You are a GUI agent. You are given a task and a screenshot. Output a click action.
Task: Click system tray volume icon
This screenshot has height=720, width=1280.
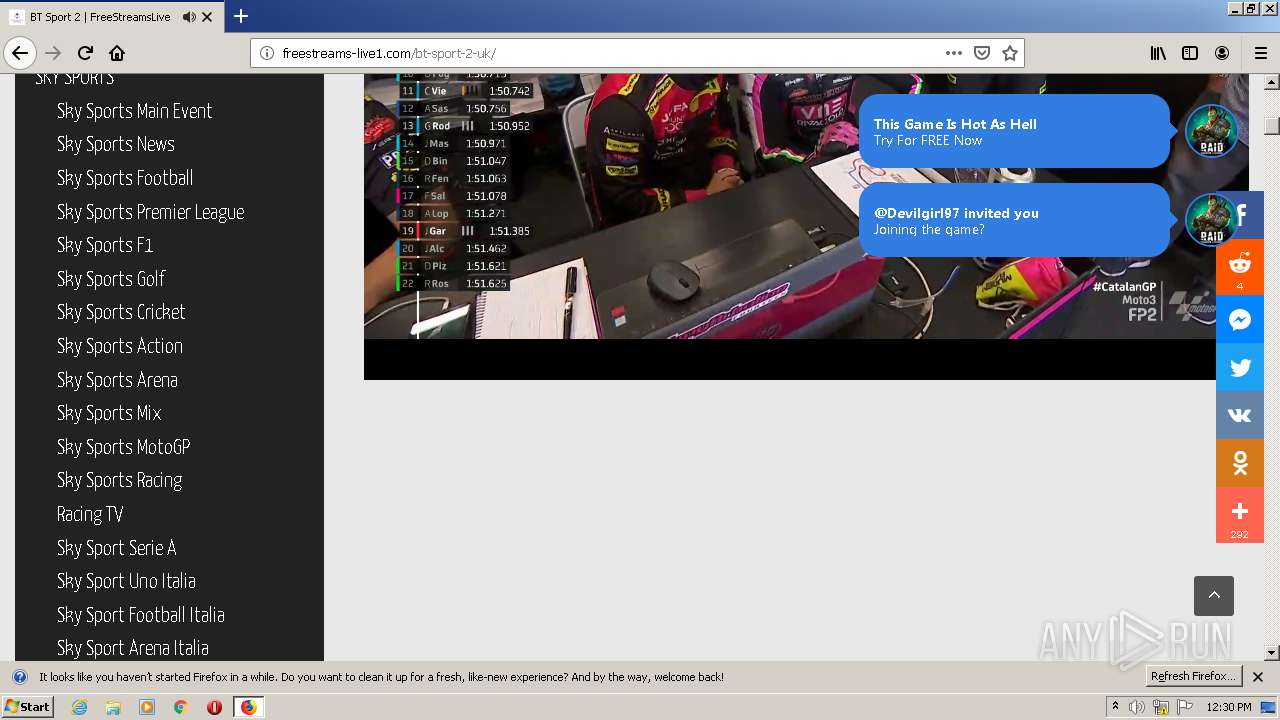(1137, 707)
